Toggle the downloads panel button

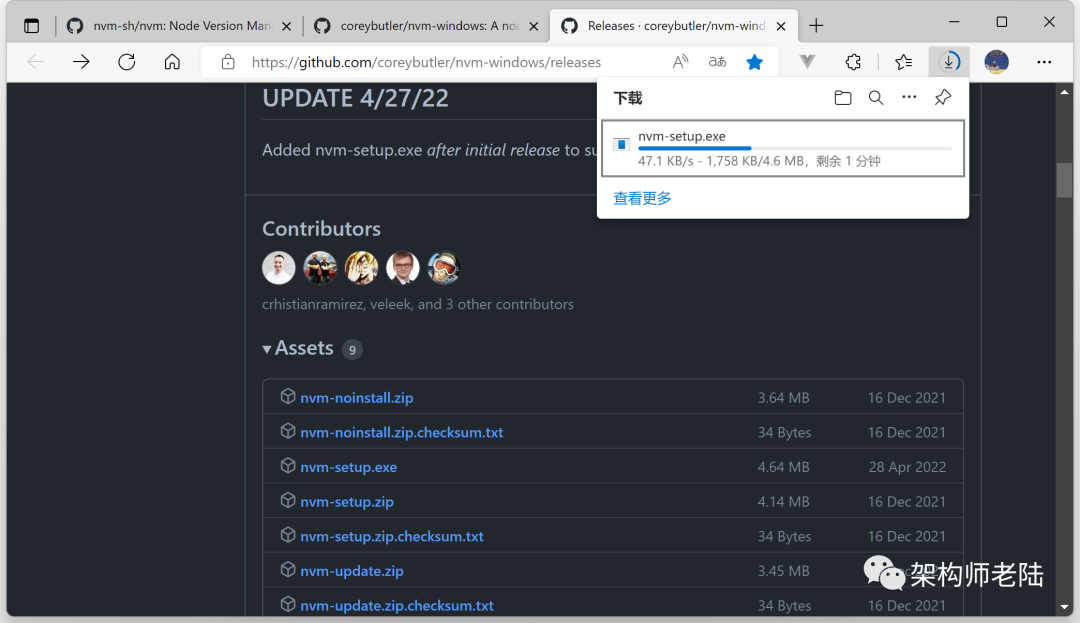949,62
